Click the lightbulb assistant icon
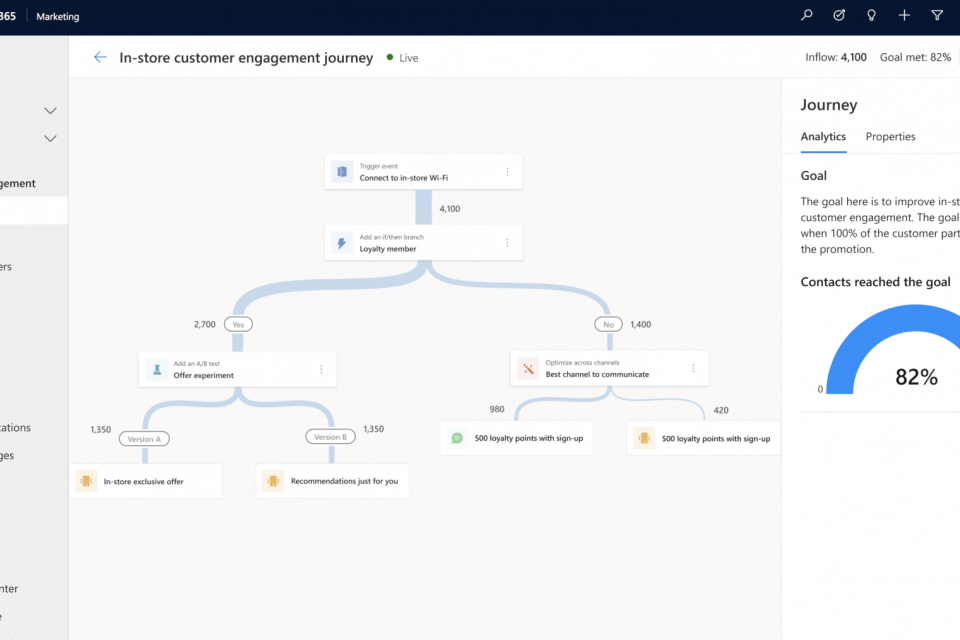This screenshot has width=960, height=640. 871,16
